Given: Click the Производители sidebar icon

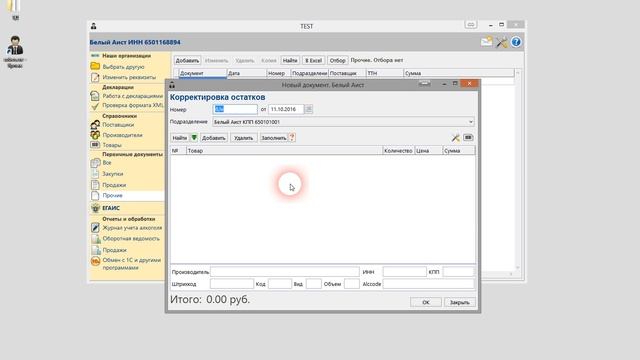Looking at the screenshot, I should tap(95, 135).
